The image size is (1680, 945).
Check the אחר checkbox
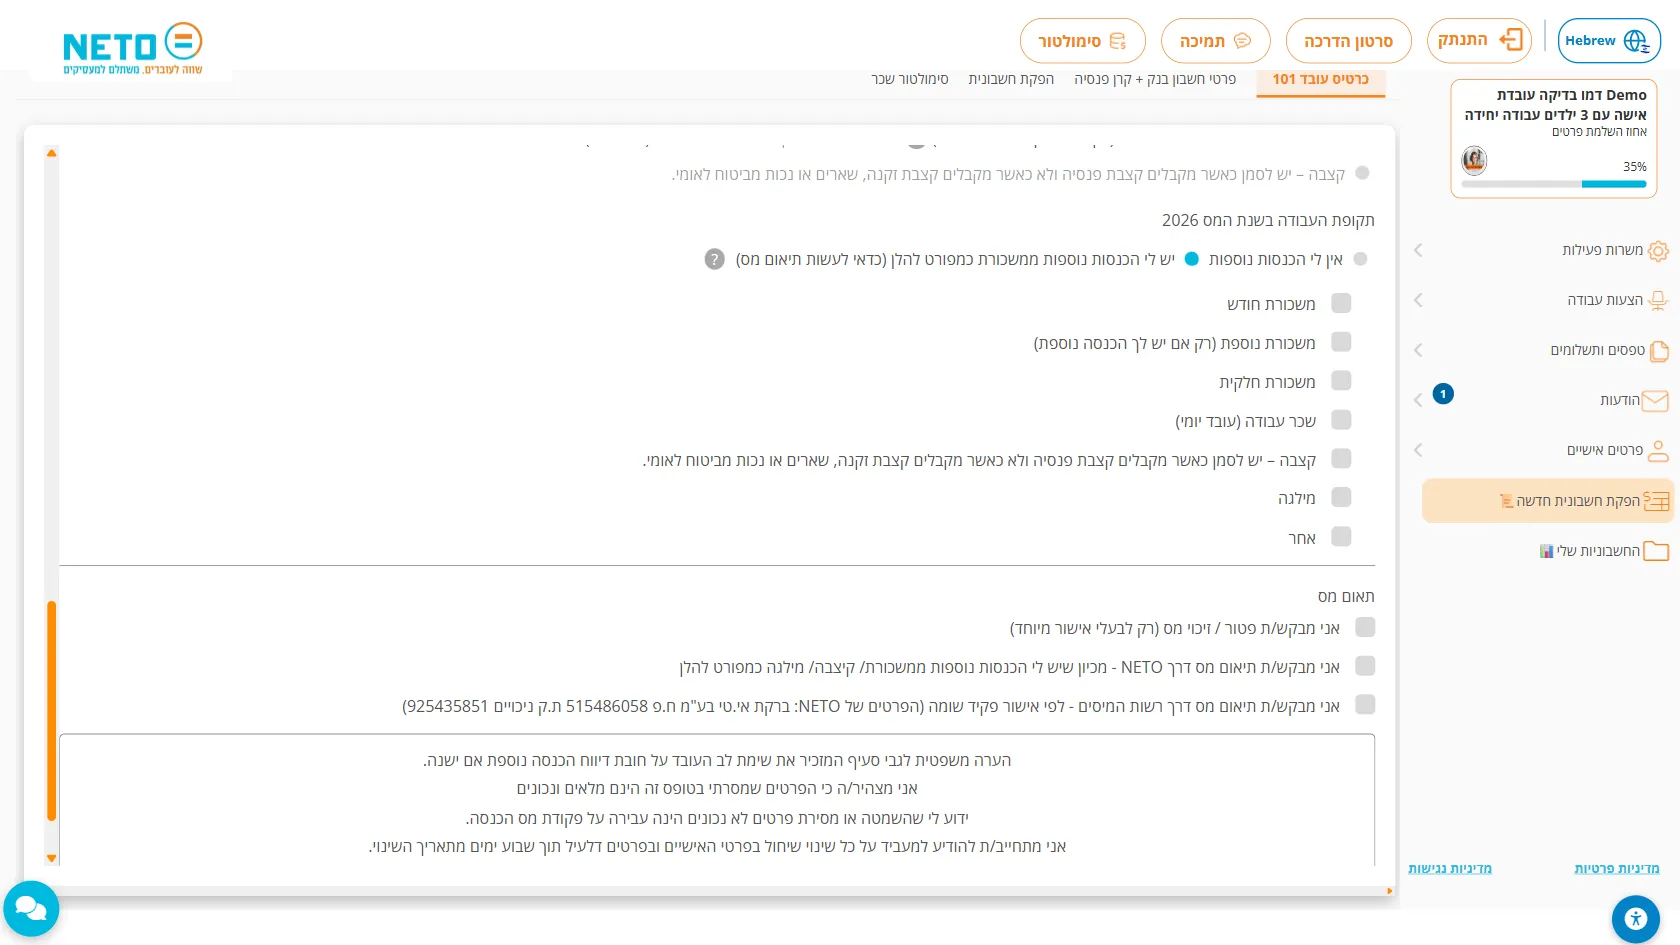click(x=1341, y=536)
